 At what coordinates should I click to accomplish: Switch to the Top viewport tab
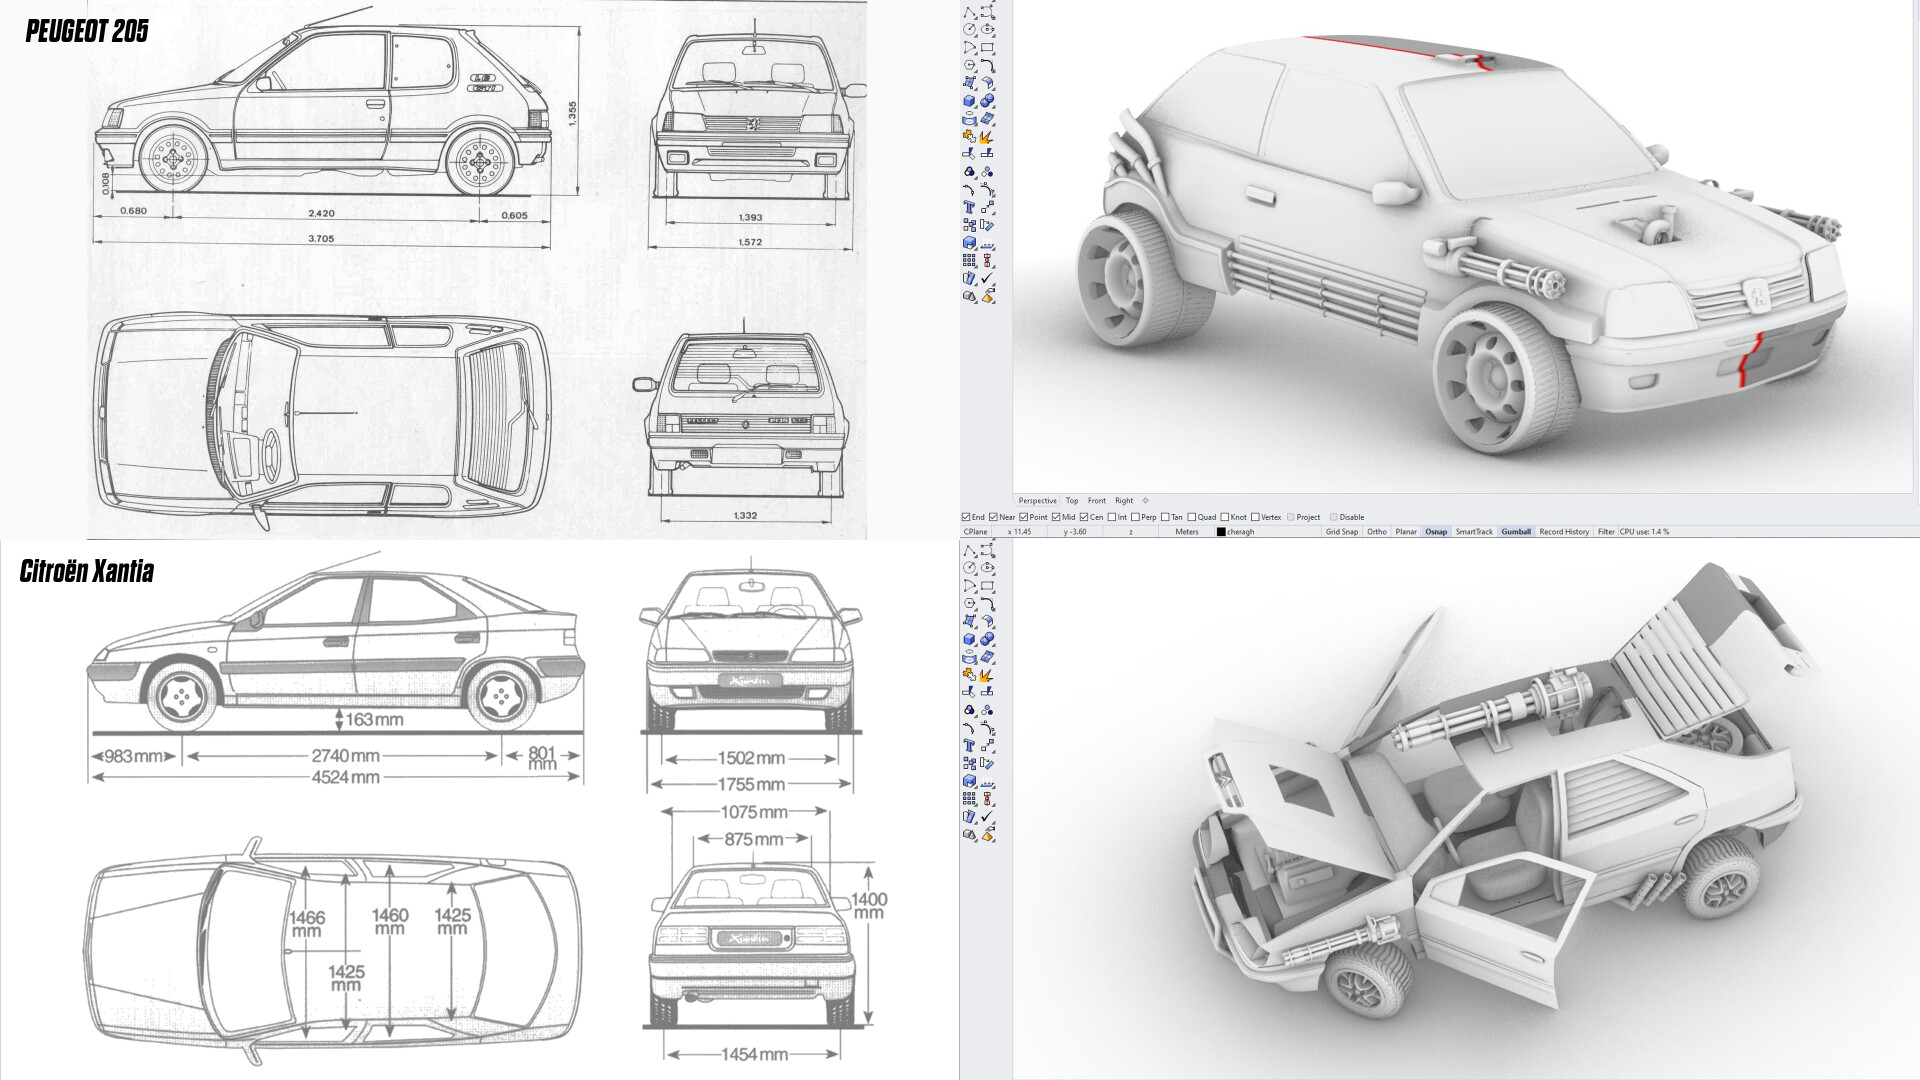[1071, 501]
